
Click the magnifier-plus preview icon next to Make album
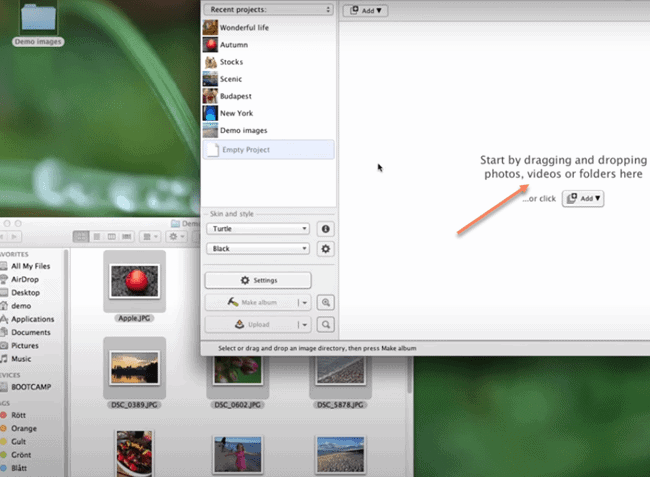(326, 302)
